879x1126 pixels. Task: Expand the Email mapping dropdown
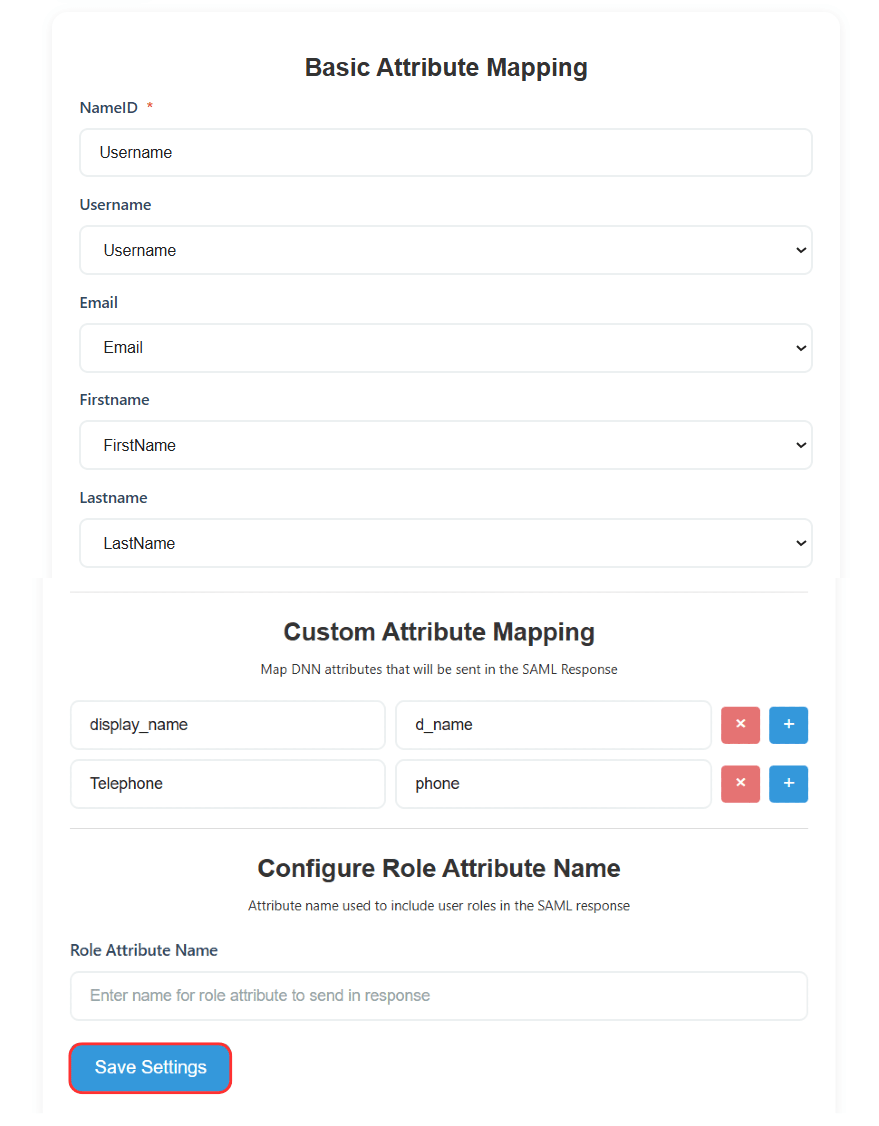[445, 348]
